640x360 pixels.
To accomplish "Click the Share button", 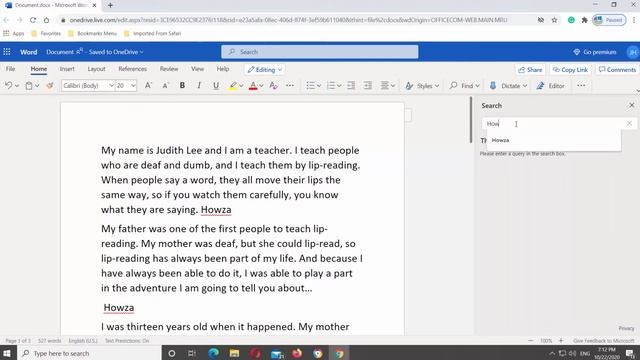I will click(530, 70).
